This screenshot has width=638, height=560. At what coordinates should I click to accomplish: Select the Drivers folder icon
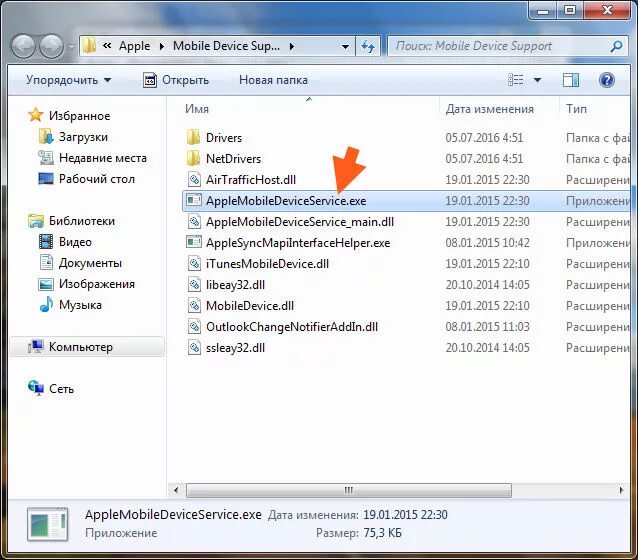pyautogui.click(x=194, y=137)
